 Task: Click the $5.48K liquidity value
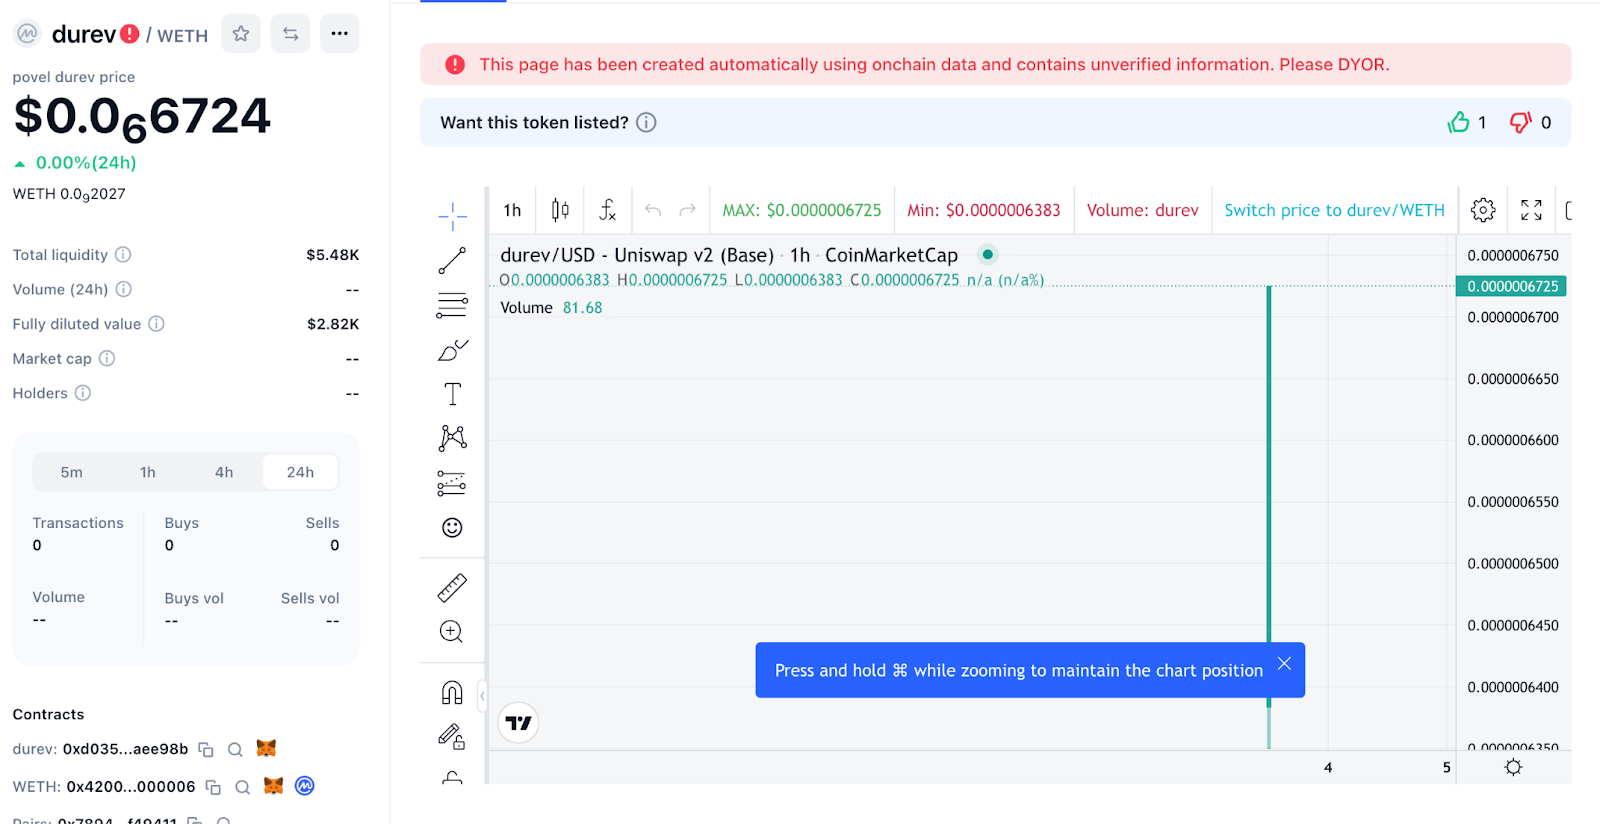point(333,255)
